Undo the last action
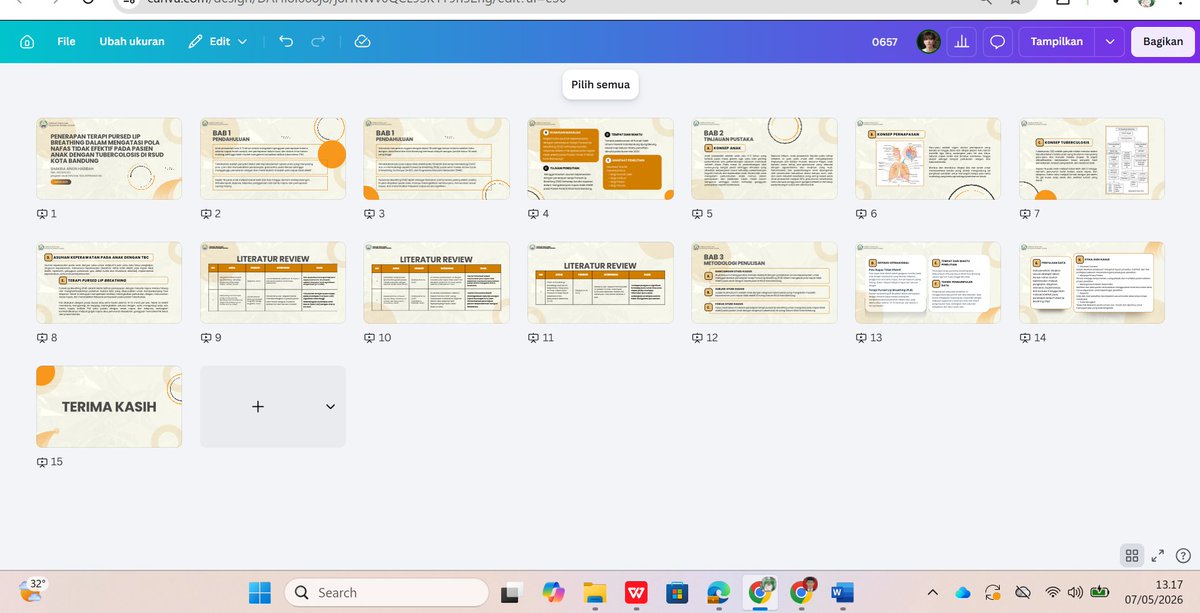Screen dimensions: 1200x613 coord(286,42)
